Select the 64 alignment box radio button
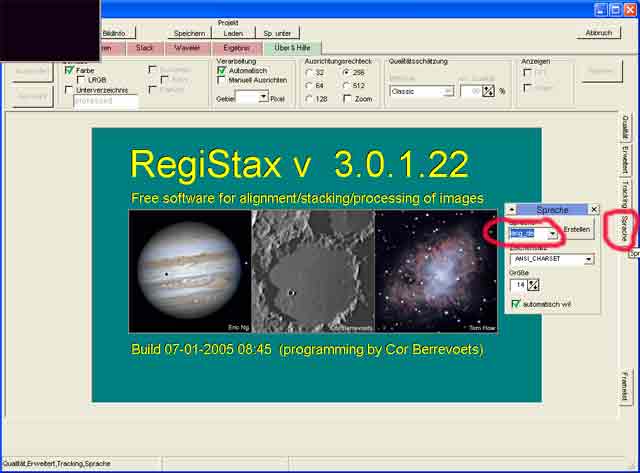Image resolution: width=640 pixels, height=473 pixels. coord(310,85)
